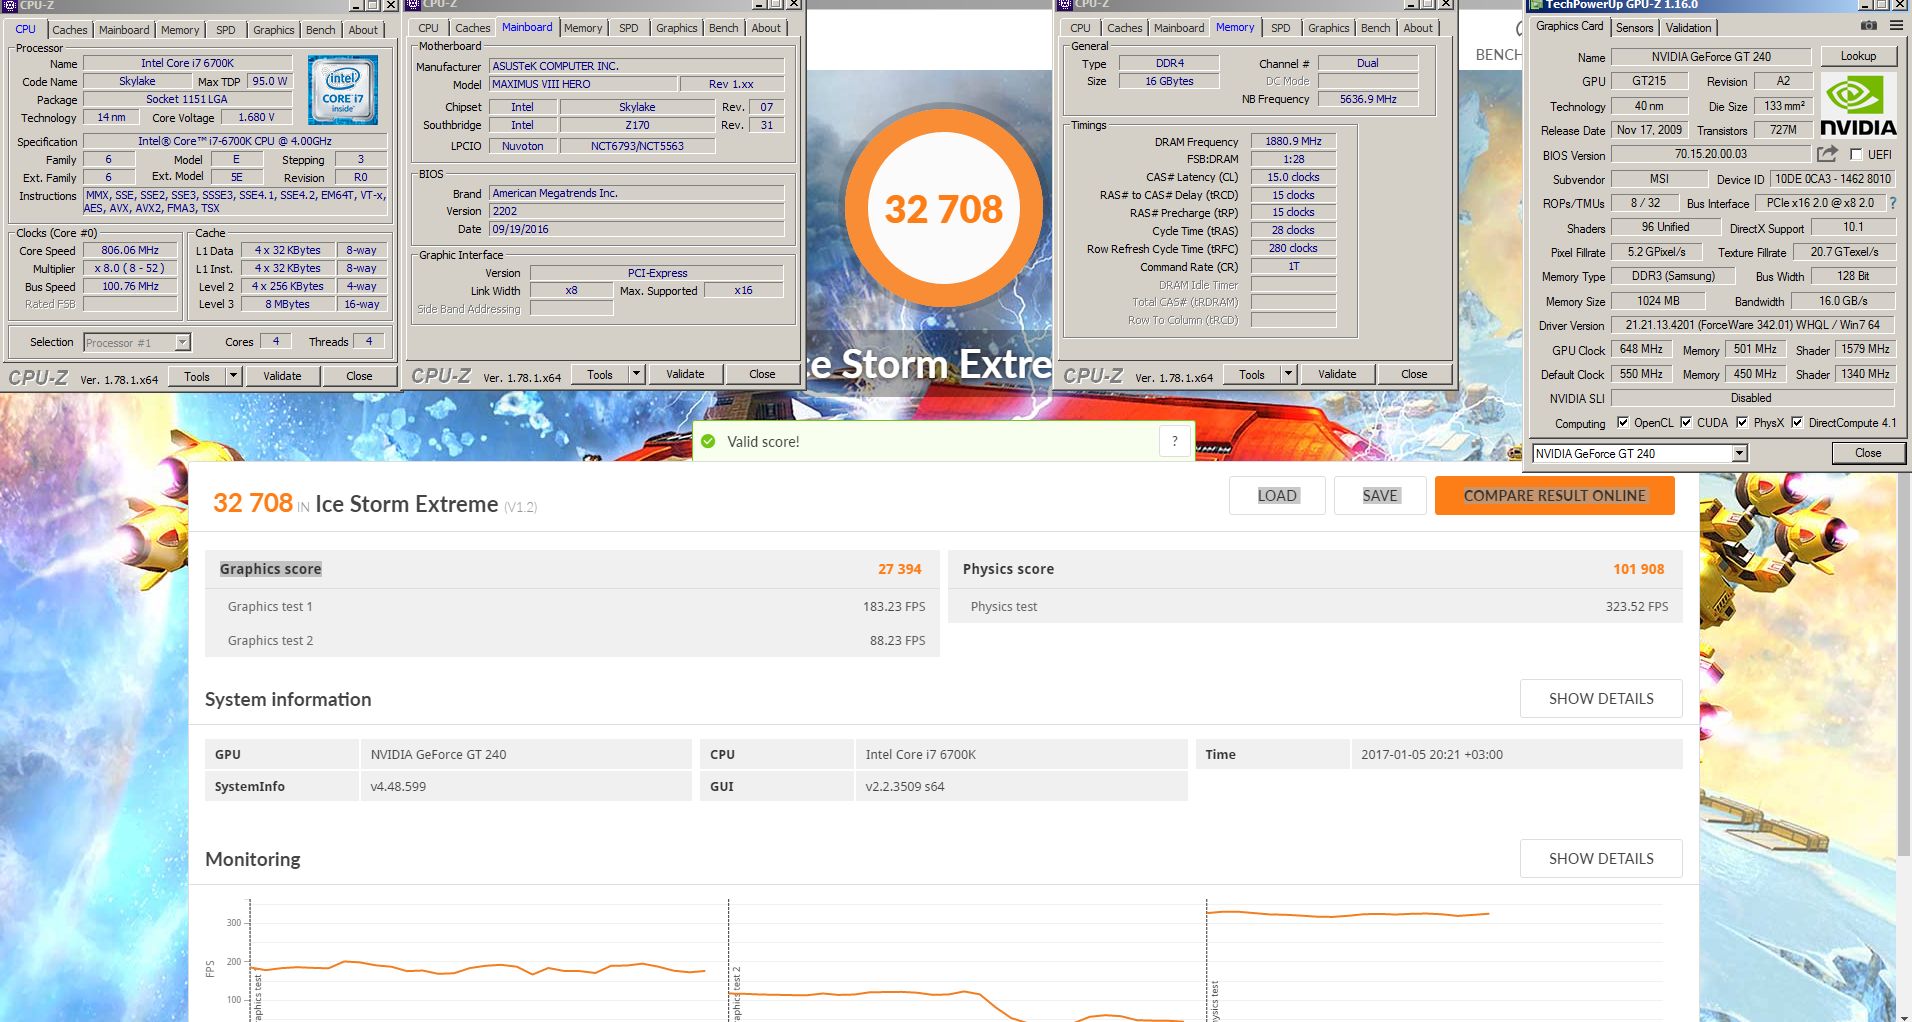
Task: Click the question mark beside Valid score
Action: pos(1175,441)
